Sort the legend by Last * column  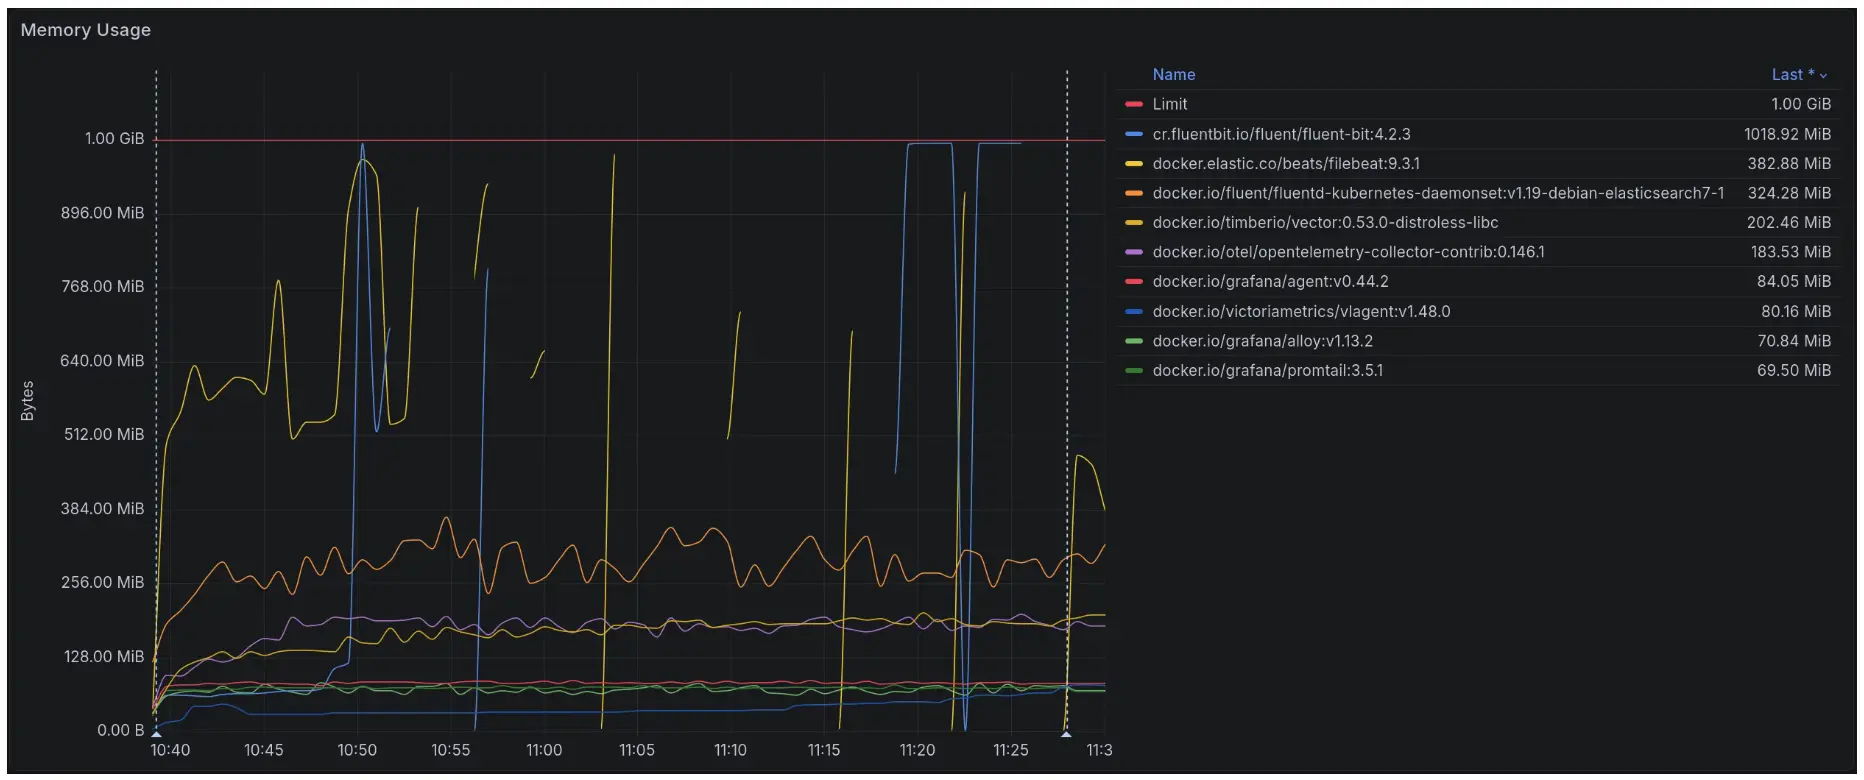[x=1792, y=74]
